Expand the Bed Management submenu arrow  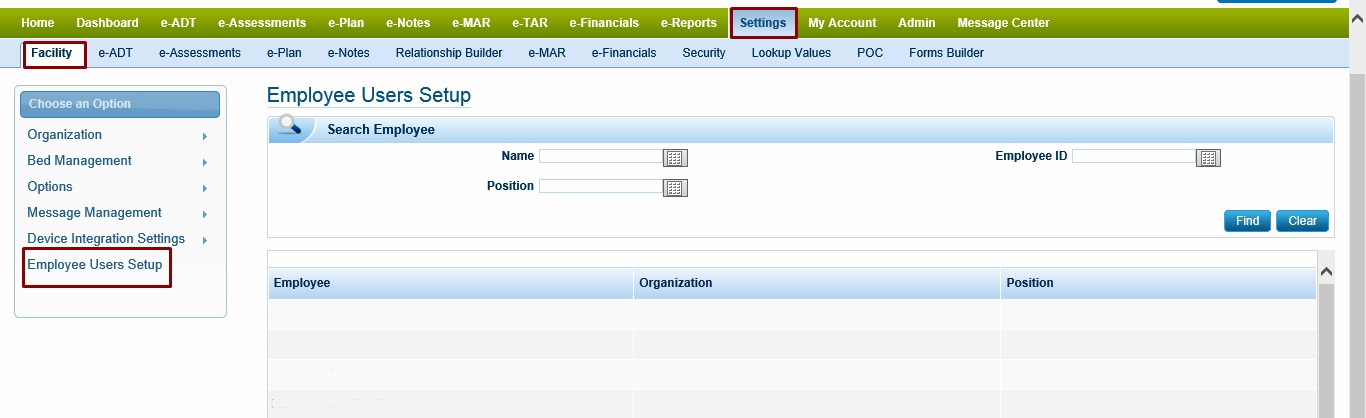coord(204,162)
